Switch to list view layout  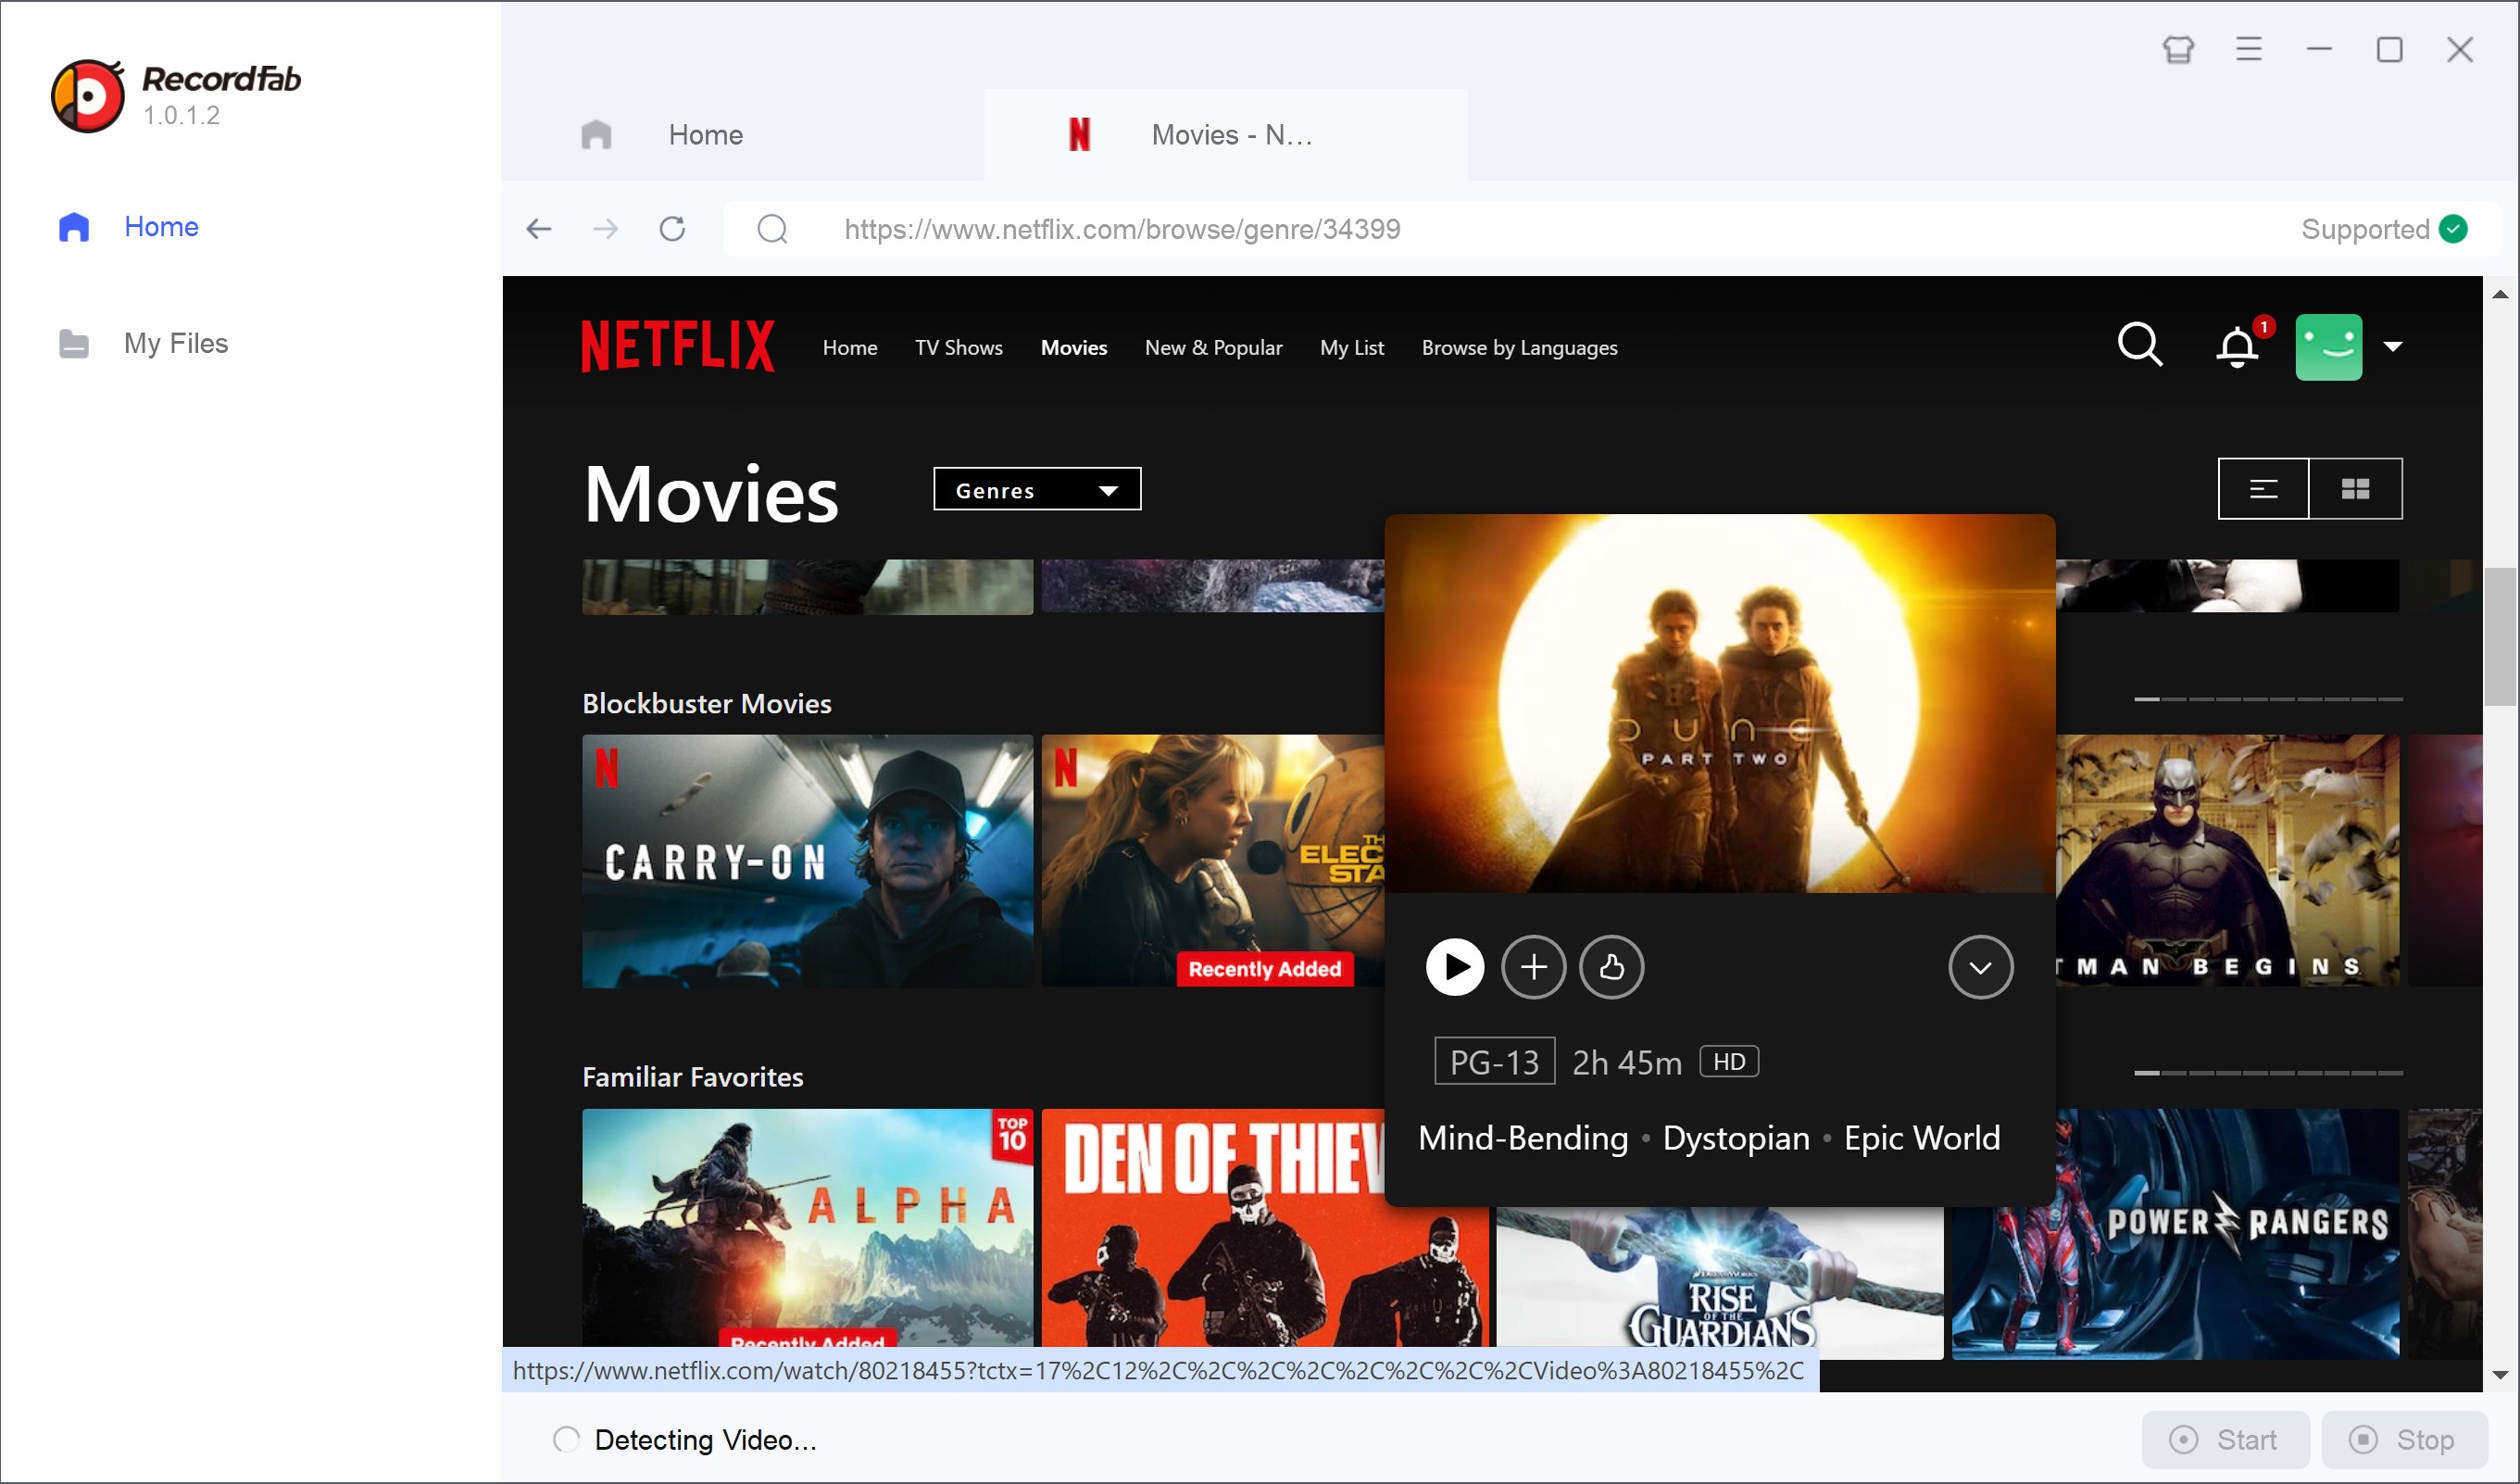tap(2263, 489)
